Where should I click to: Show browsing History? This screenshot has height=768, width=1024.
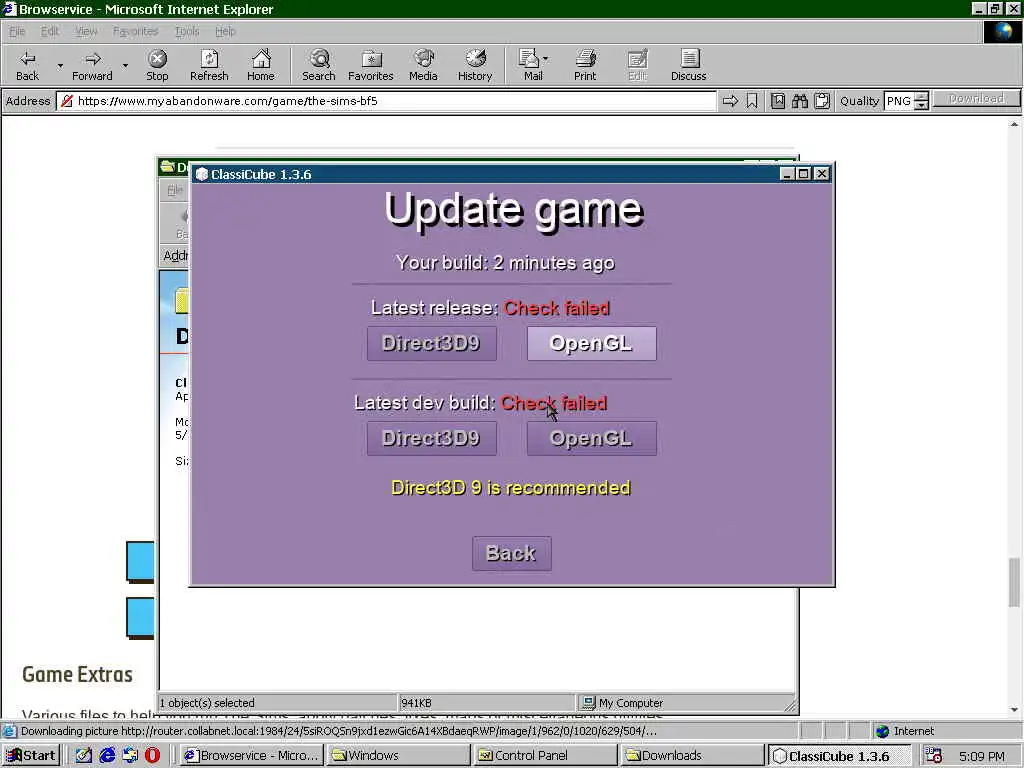click(x=475, y=65)
